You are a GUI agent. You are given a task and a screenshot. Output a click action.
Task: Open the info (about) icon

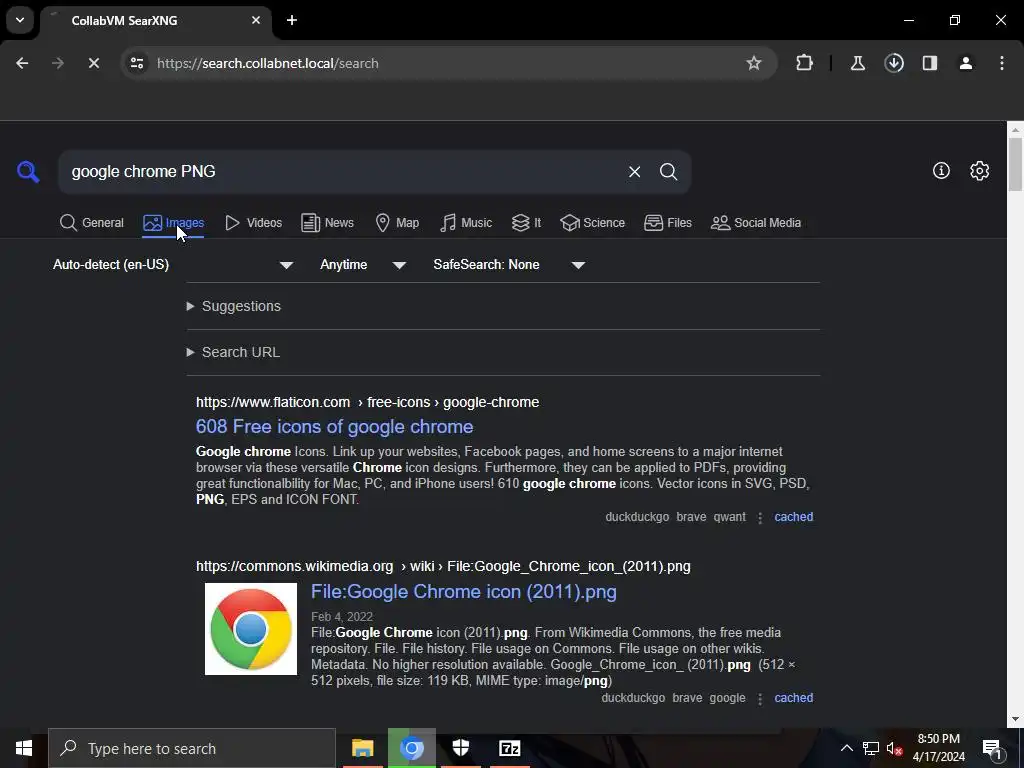click(941, 170)
